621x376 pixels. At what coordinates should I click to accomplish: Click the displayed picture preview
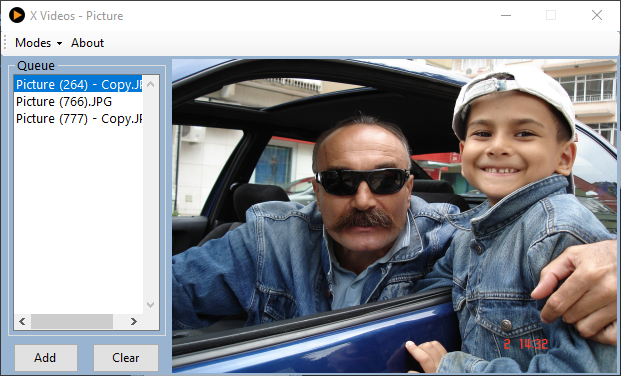pyautogui.click(x=394, y=216)
